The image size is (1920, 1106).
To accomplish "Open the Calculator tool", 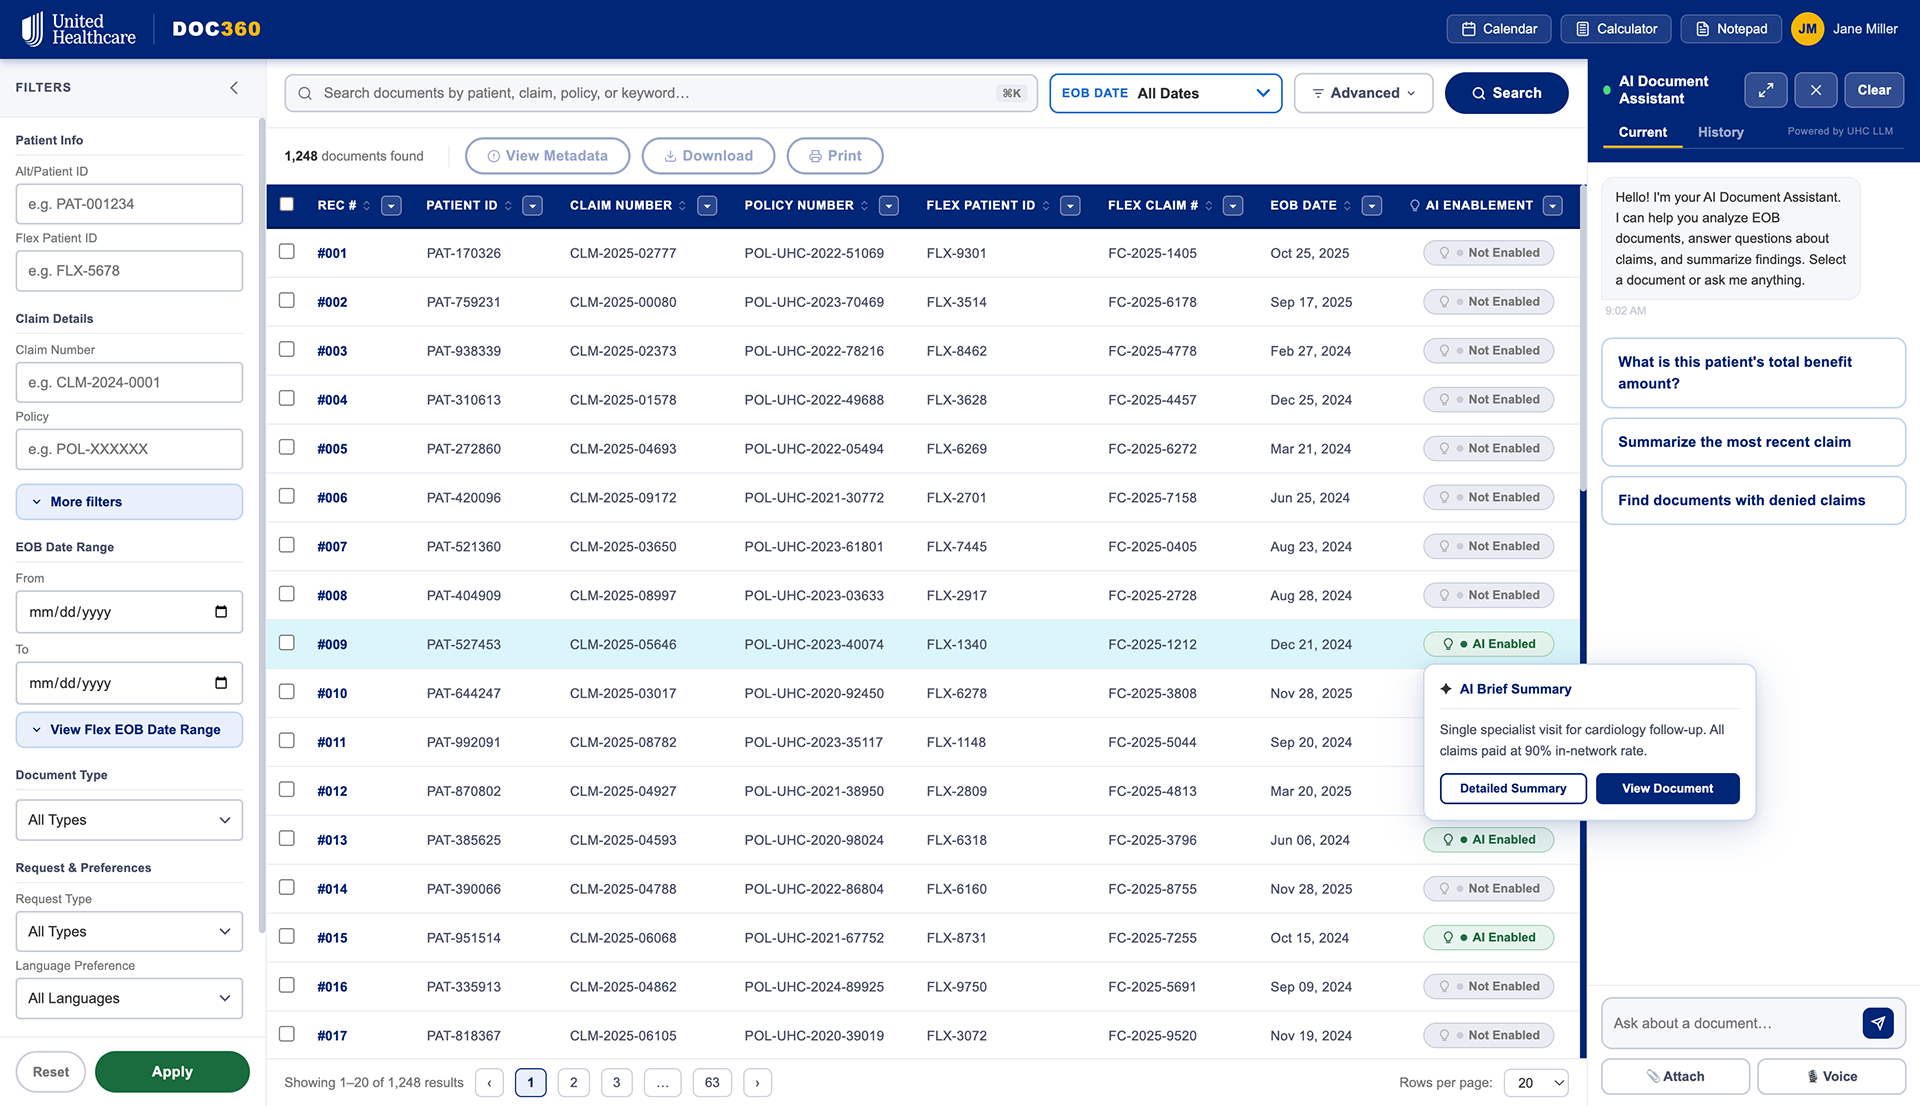I will (x=1616, y=29).
